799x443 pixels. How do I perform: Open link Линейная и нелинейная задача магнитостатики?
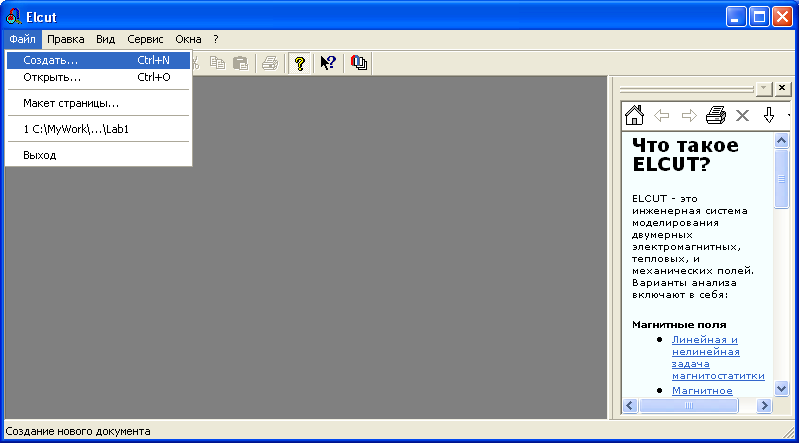pos(717,358)
